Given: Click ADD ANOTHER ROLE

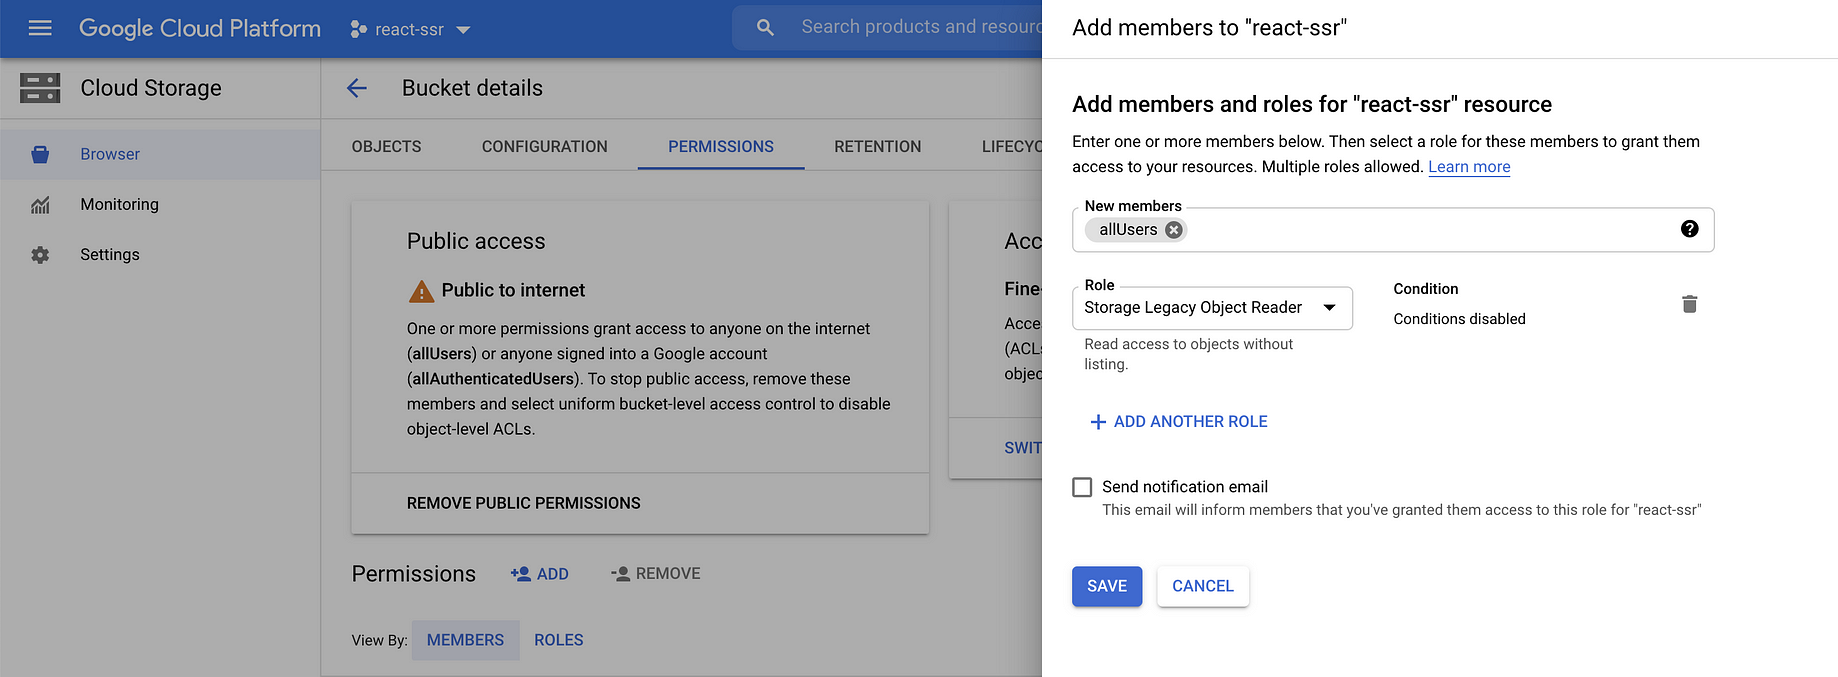Looking at the screenshot, I should tap(1178, 422).
